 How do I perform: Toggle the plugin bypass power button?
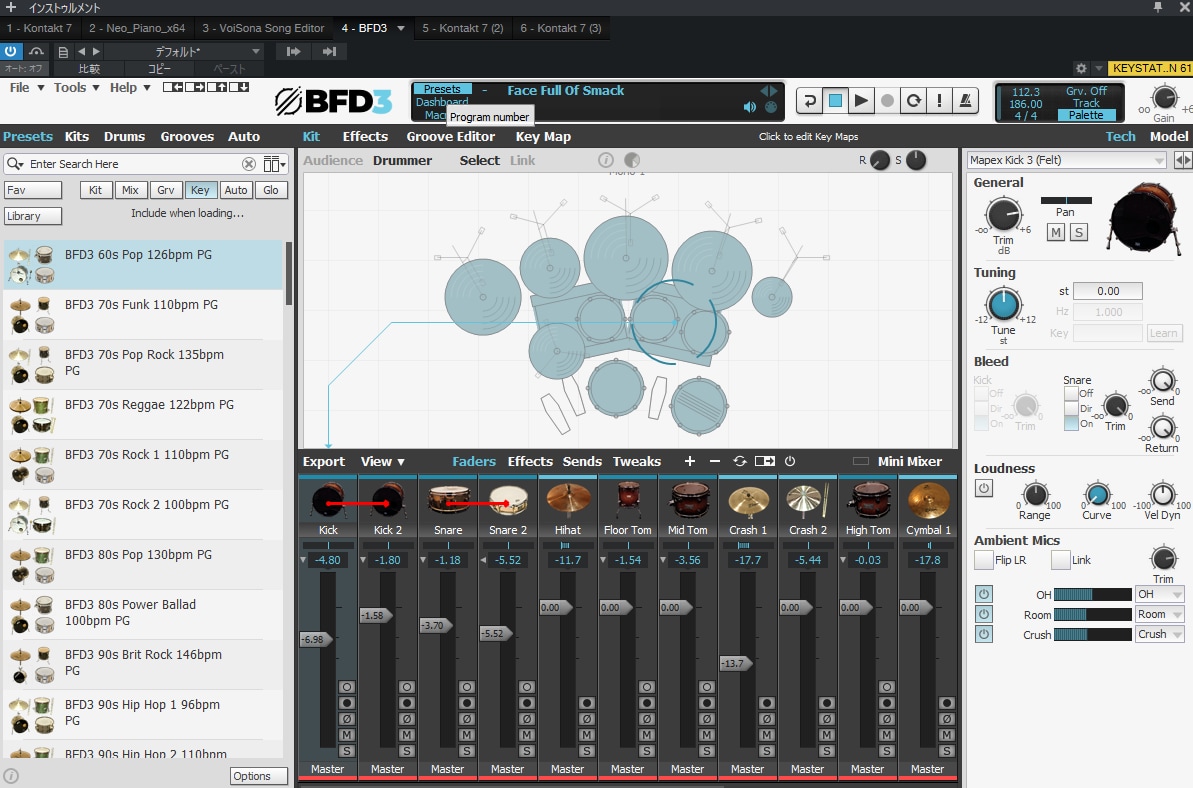click(x=11, y=52)
